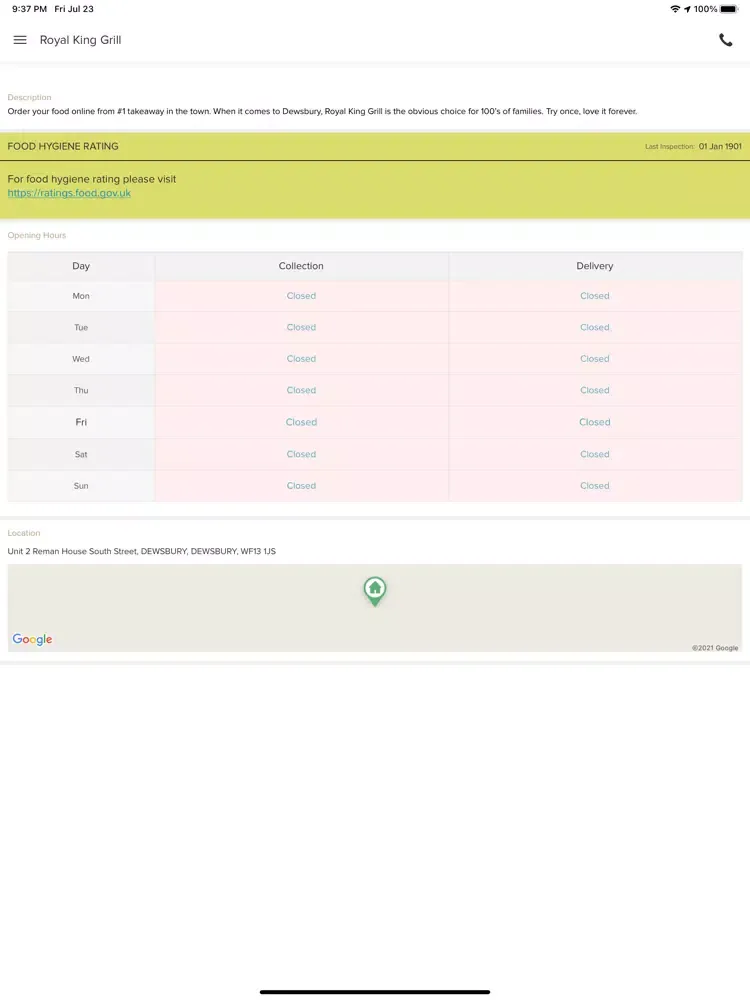Click Tuesday's Collection Closed cell
The width and height of the screenshot is (750, 1000).
(301, 327)
